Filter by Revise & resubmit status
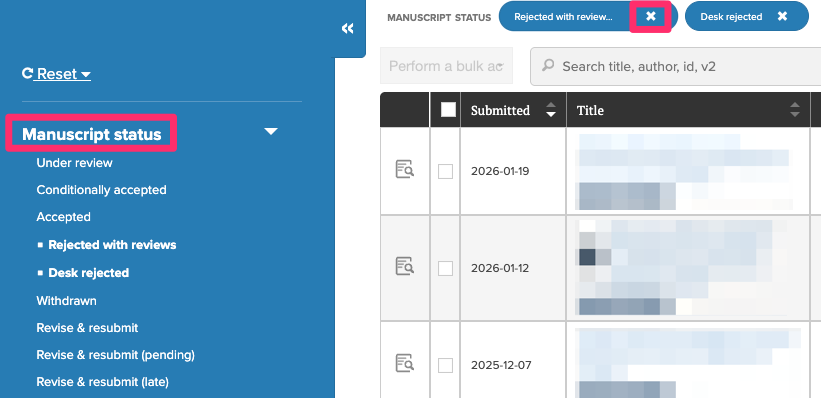This screenshot has width=821, height=398. 87,328
